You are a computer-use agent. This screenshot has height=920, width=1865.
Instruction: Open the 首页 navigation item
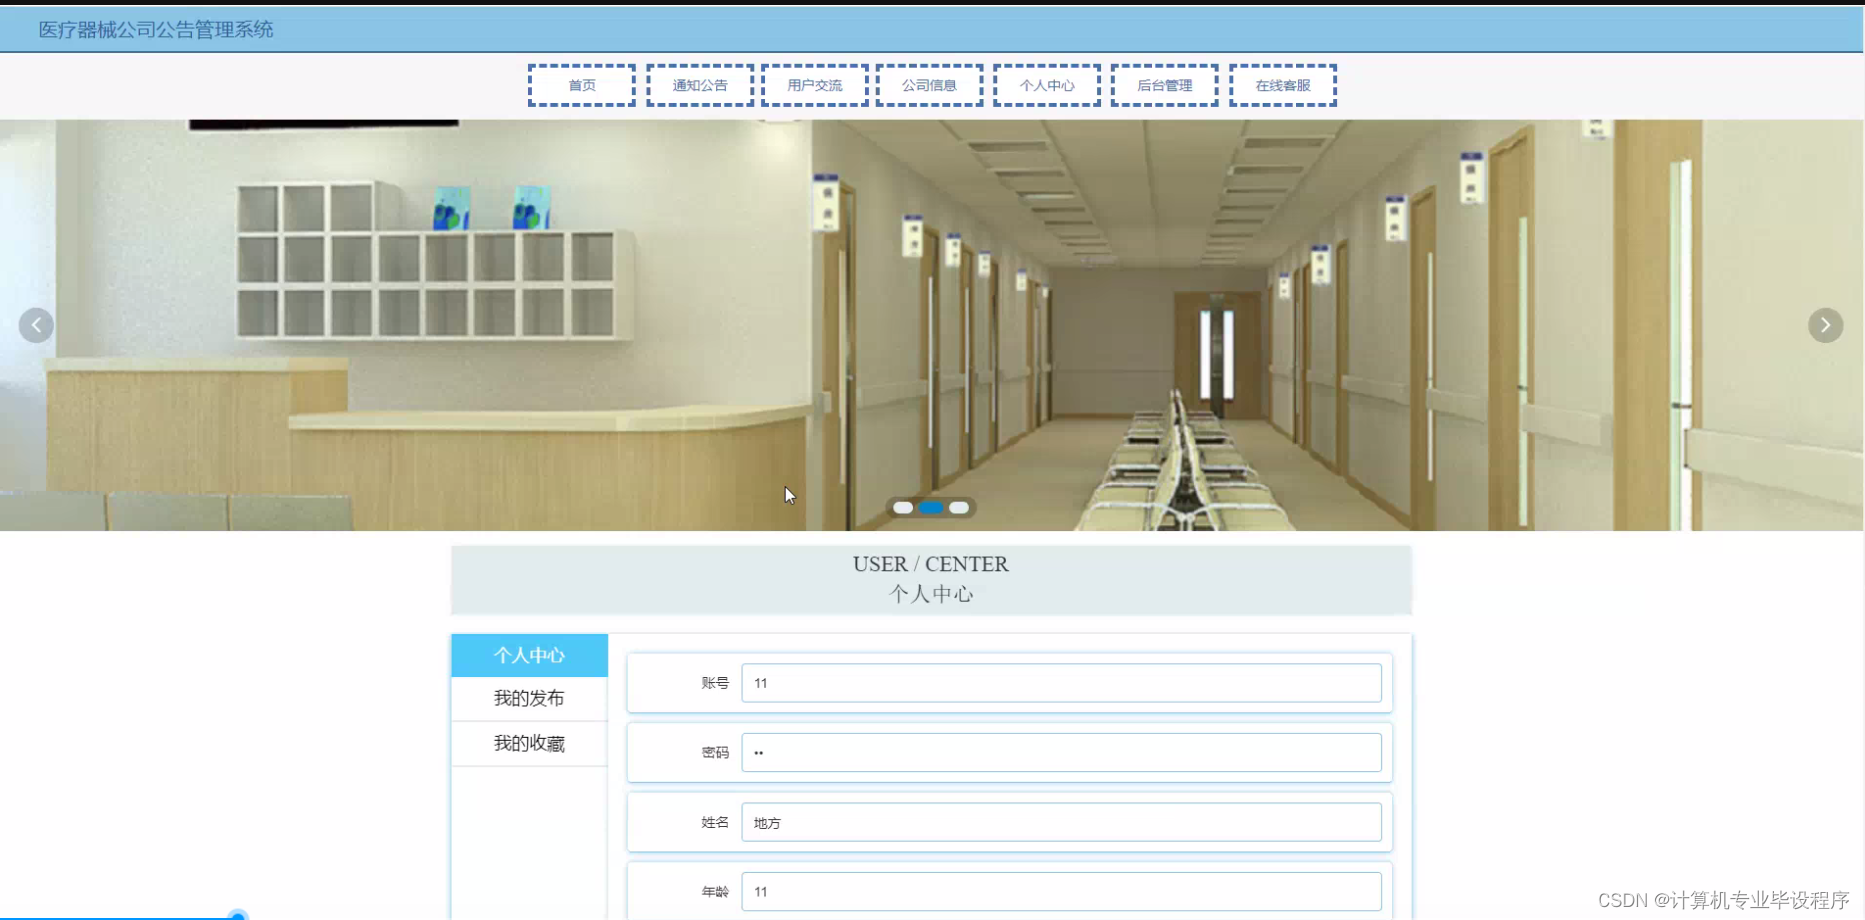(582, 85)
